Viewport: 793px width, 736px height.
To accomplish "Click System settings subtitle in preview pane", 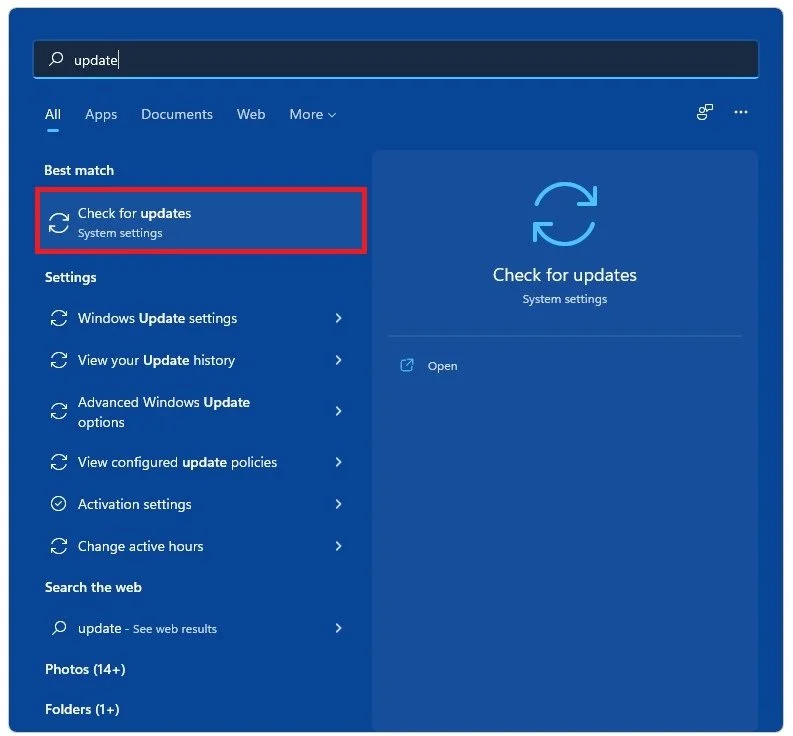I will click(x=565, y=299).
